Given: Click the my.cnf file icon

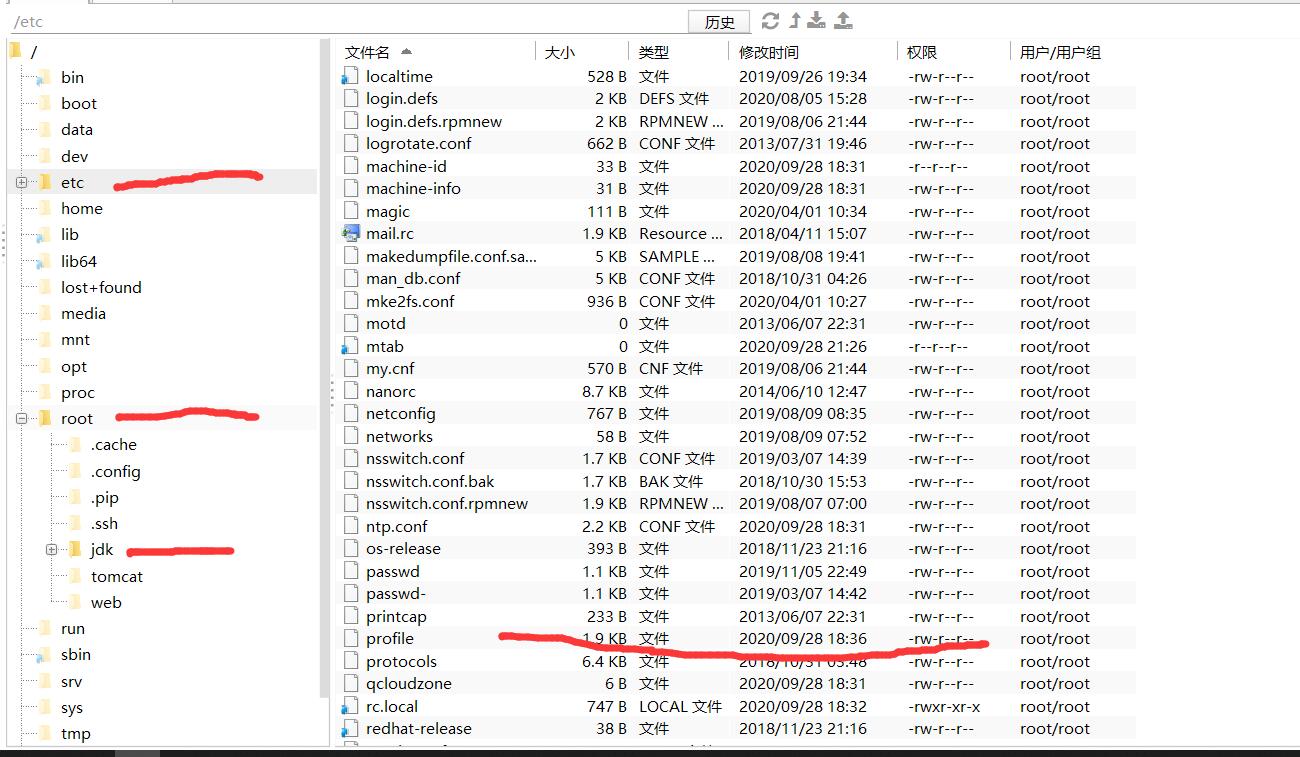Looking at the screenshot, I should click(349, 368).
